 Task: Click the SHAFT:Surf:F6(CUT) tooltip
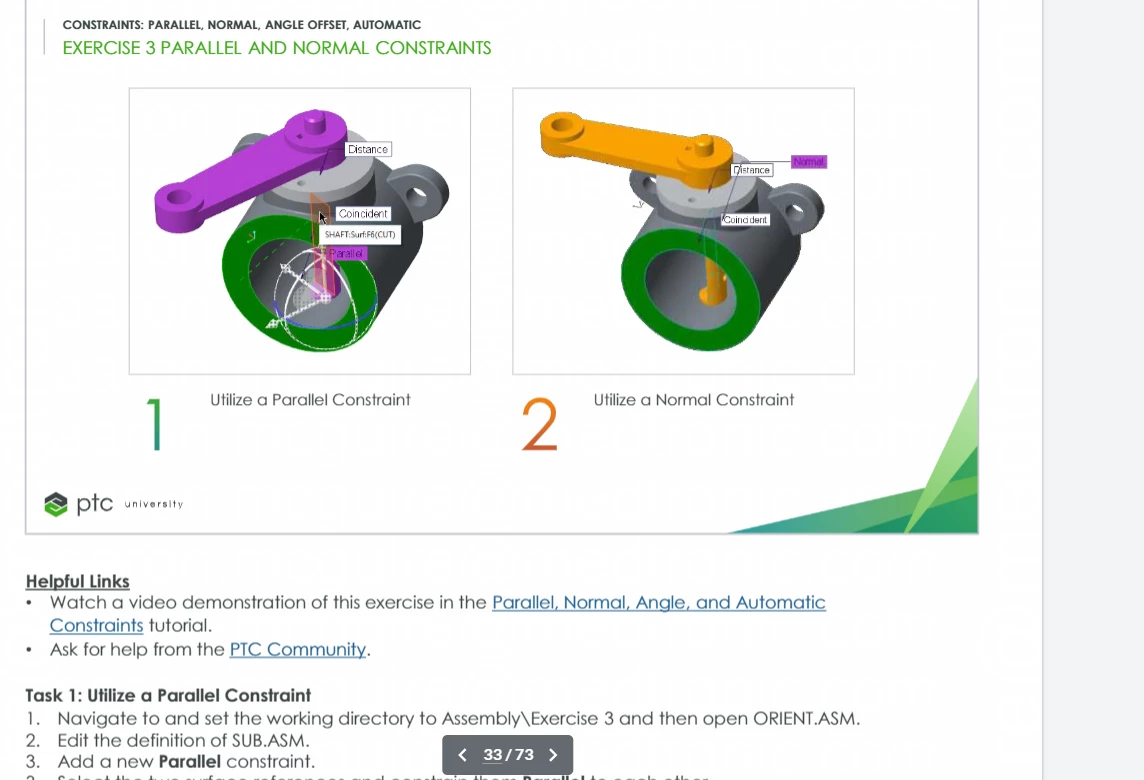[x=360, y=234]
